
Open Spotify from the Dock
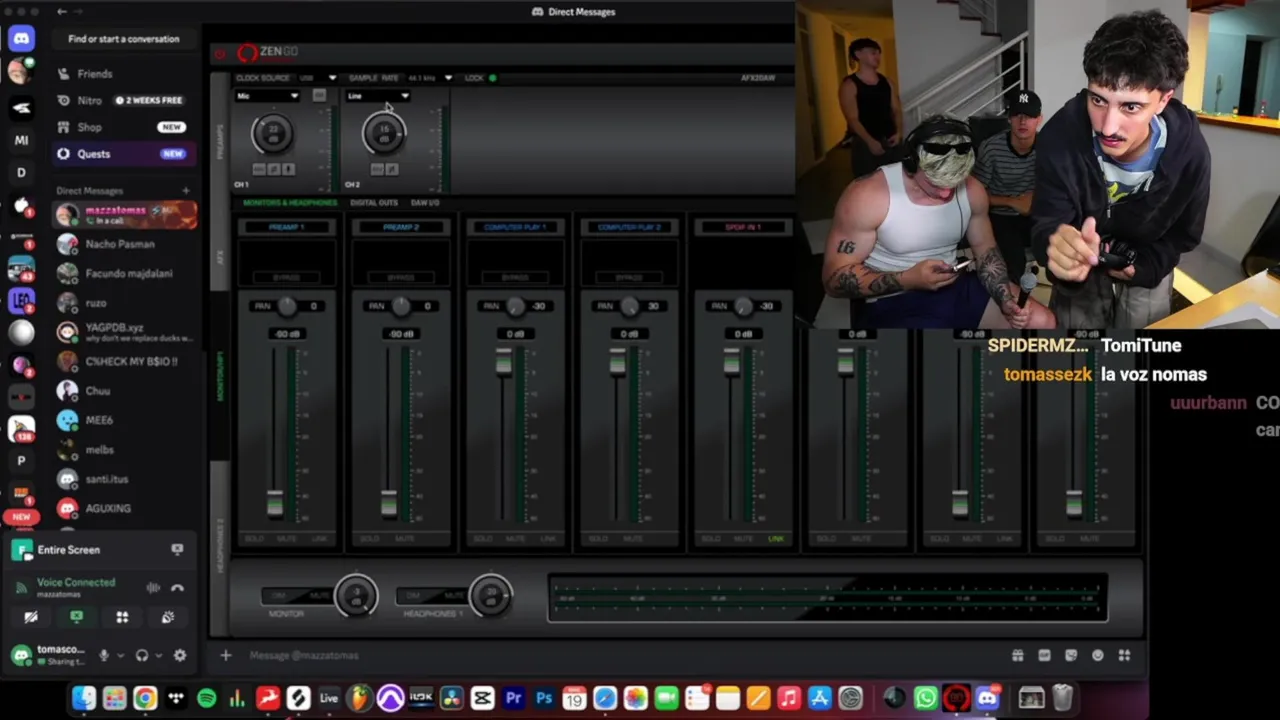pyautogui.click(x=207, y=698)
